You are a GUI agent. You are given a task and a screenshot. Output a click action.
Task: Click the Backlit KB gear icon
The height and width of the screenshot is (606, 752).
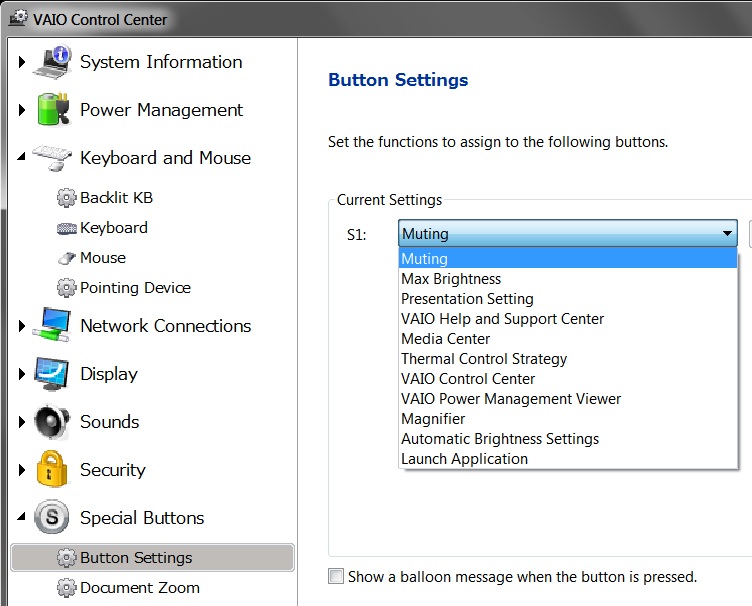pos(66,198)
